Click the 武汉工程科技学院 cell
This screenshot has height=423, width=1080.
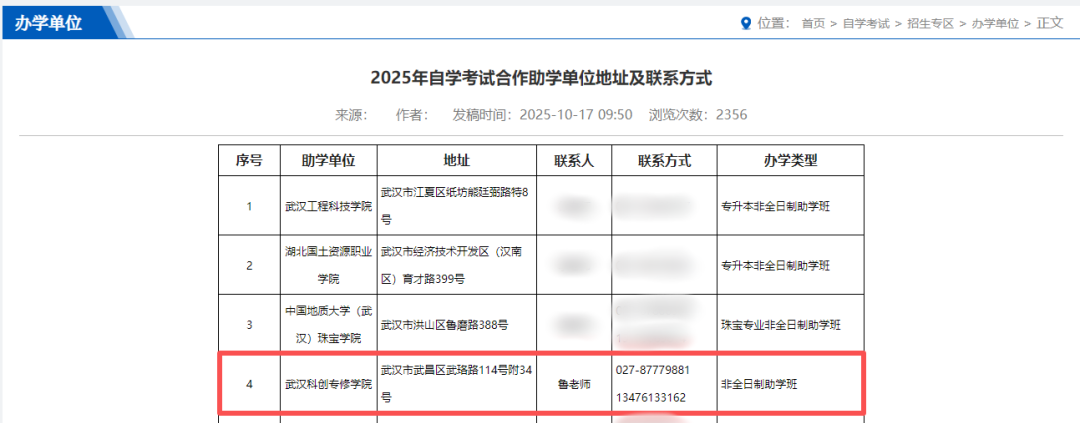tap(329, 206)
